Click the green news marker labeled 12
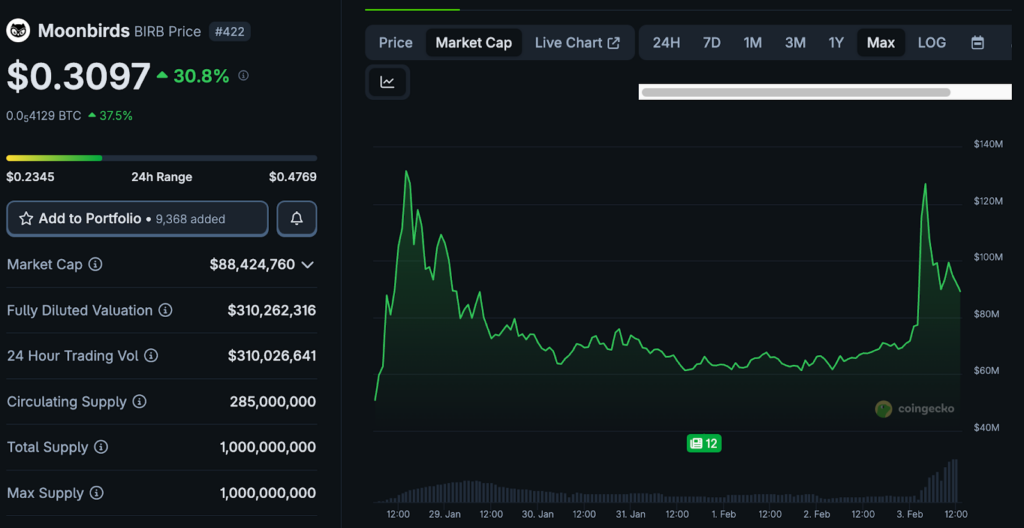Image resolution: width=1024 pixels, height=528 pixels. tap(703, 443)
